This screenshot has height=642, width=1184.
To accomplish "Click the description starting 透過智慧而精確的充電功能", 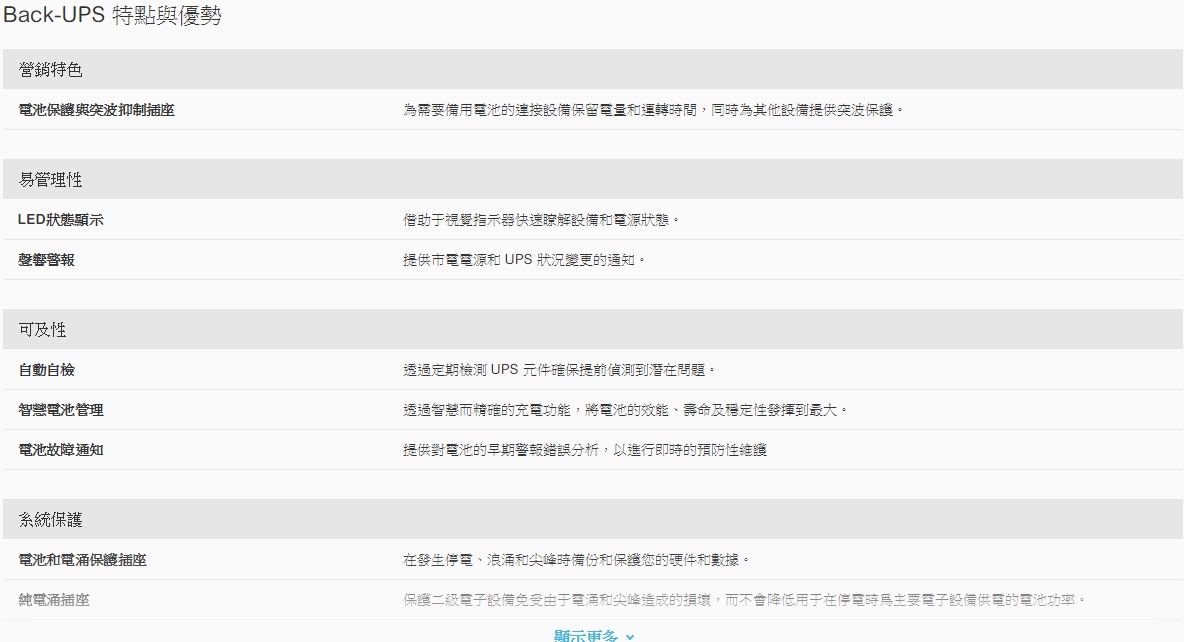I will tap(625, 410).
